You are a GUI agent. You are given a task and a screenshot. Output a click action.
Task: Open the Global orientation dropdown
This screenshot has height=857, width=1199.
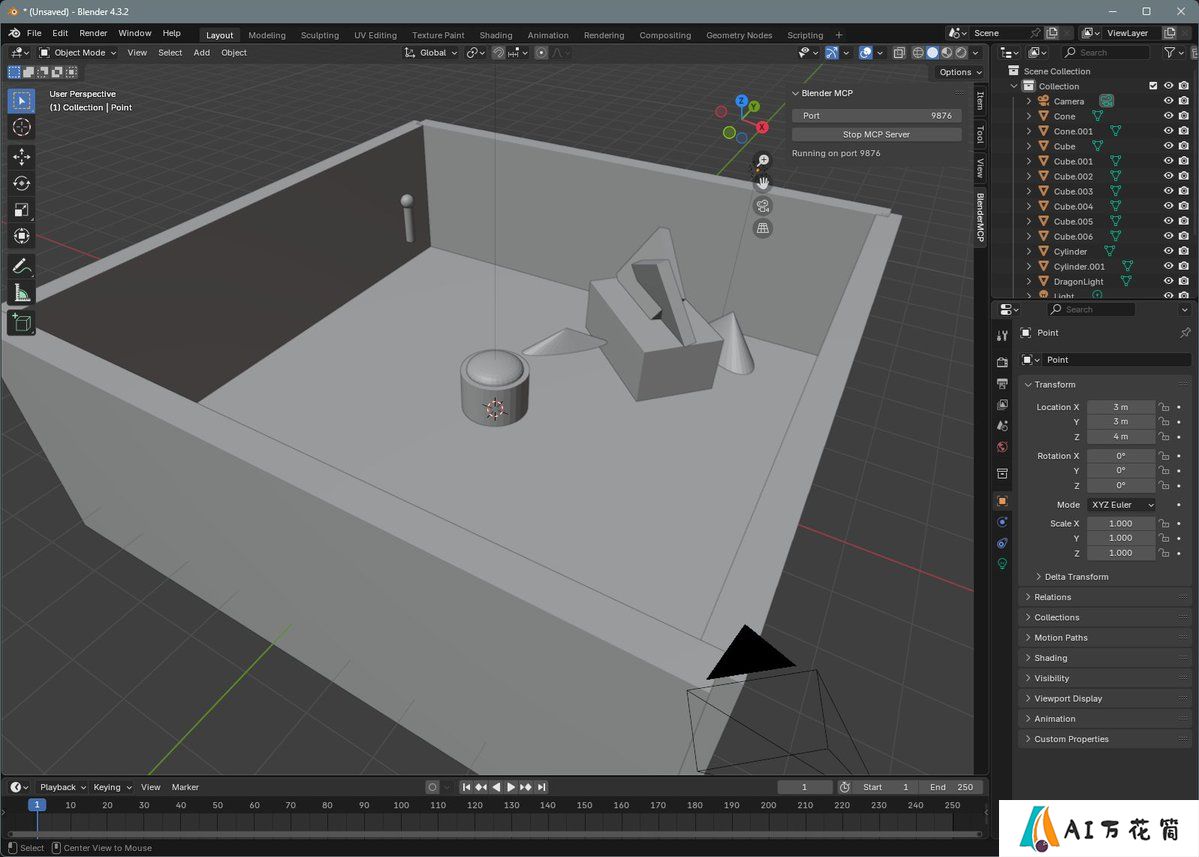431,53
